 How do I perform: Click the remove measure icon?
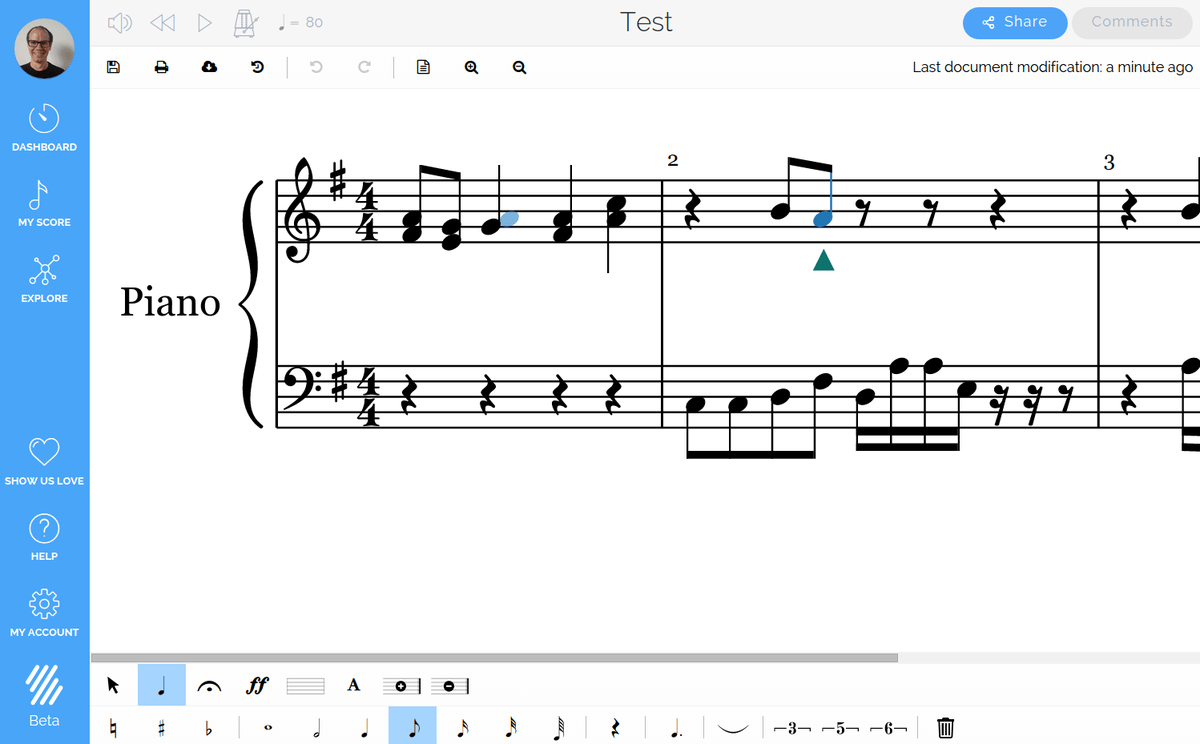[449, 685]
